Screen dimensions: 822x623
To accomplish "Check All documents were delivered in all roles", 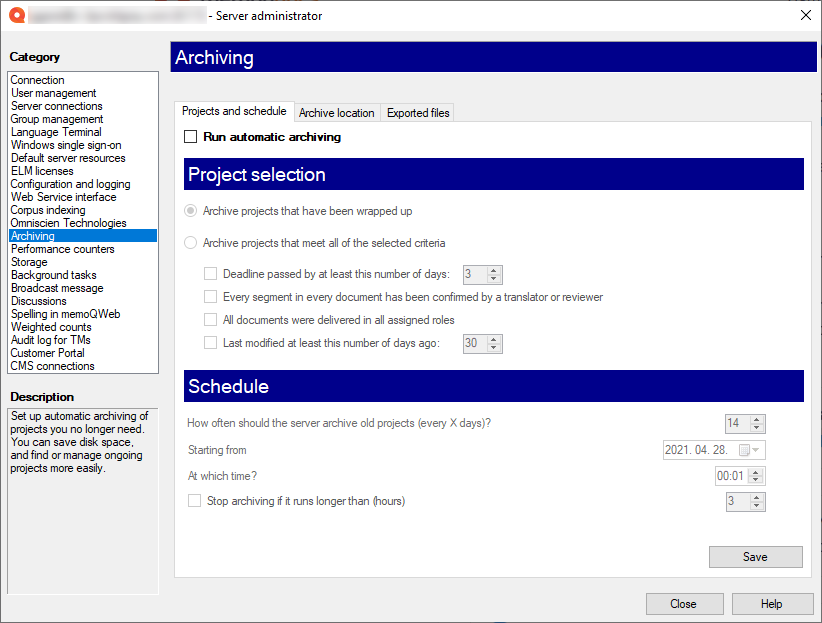I will click(x=210, y=319).
